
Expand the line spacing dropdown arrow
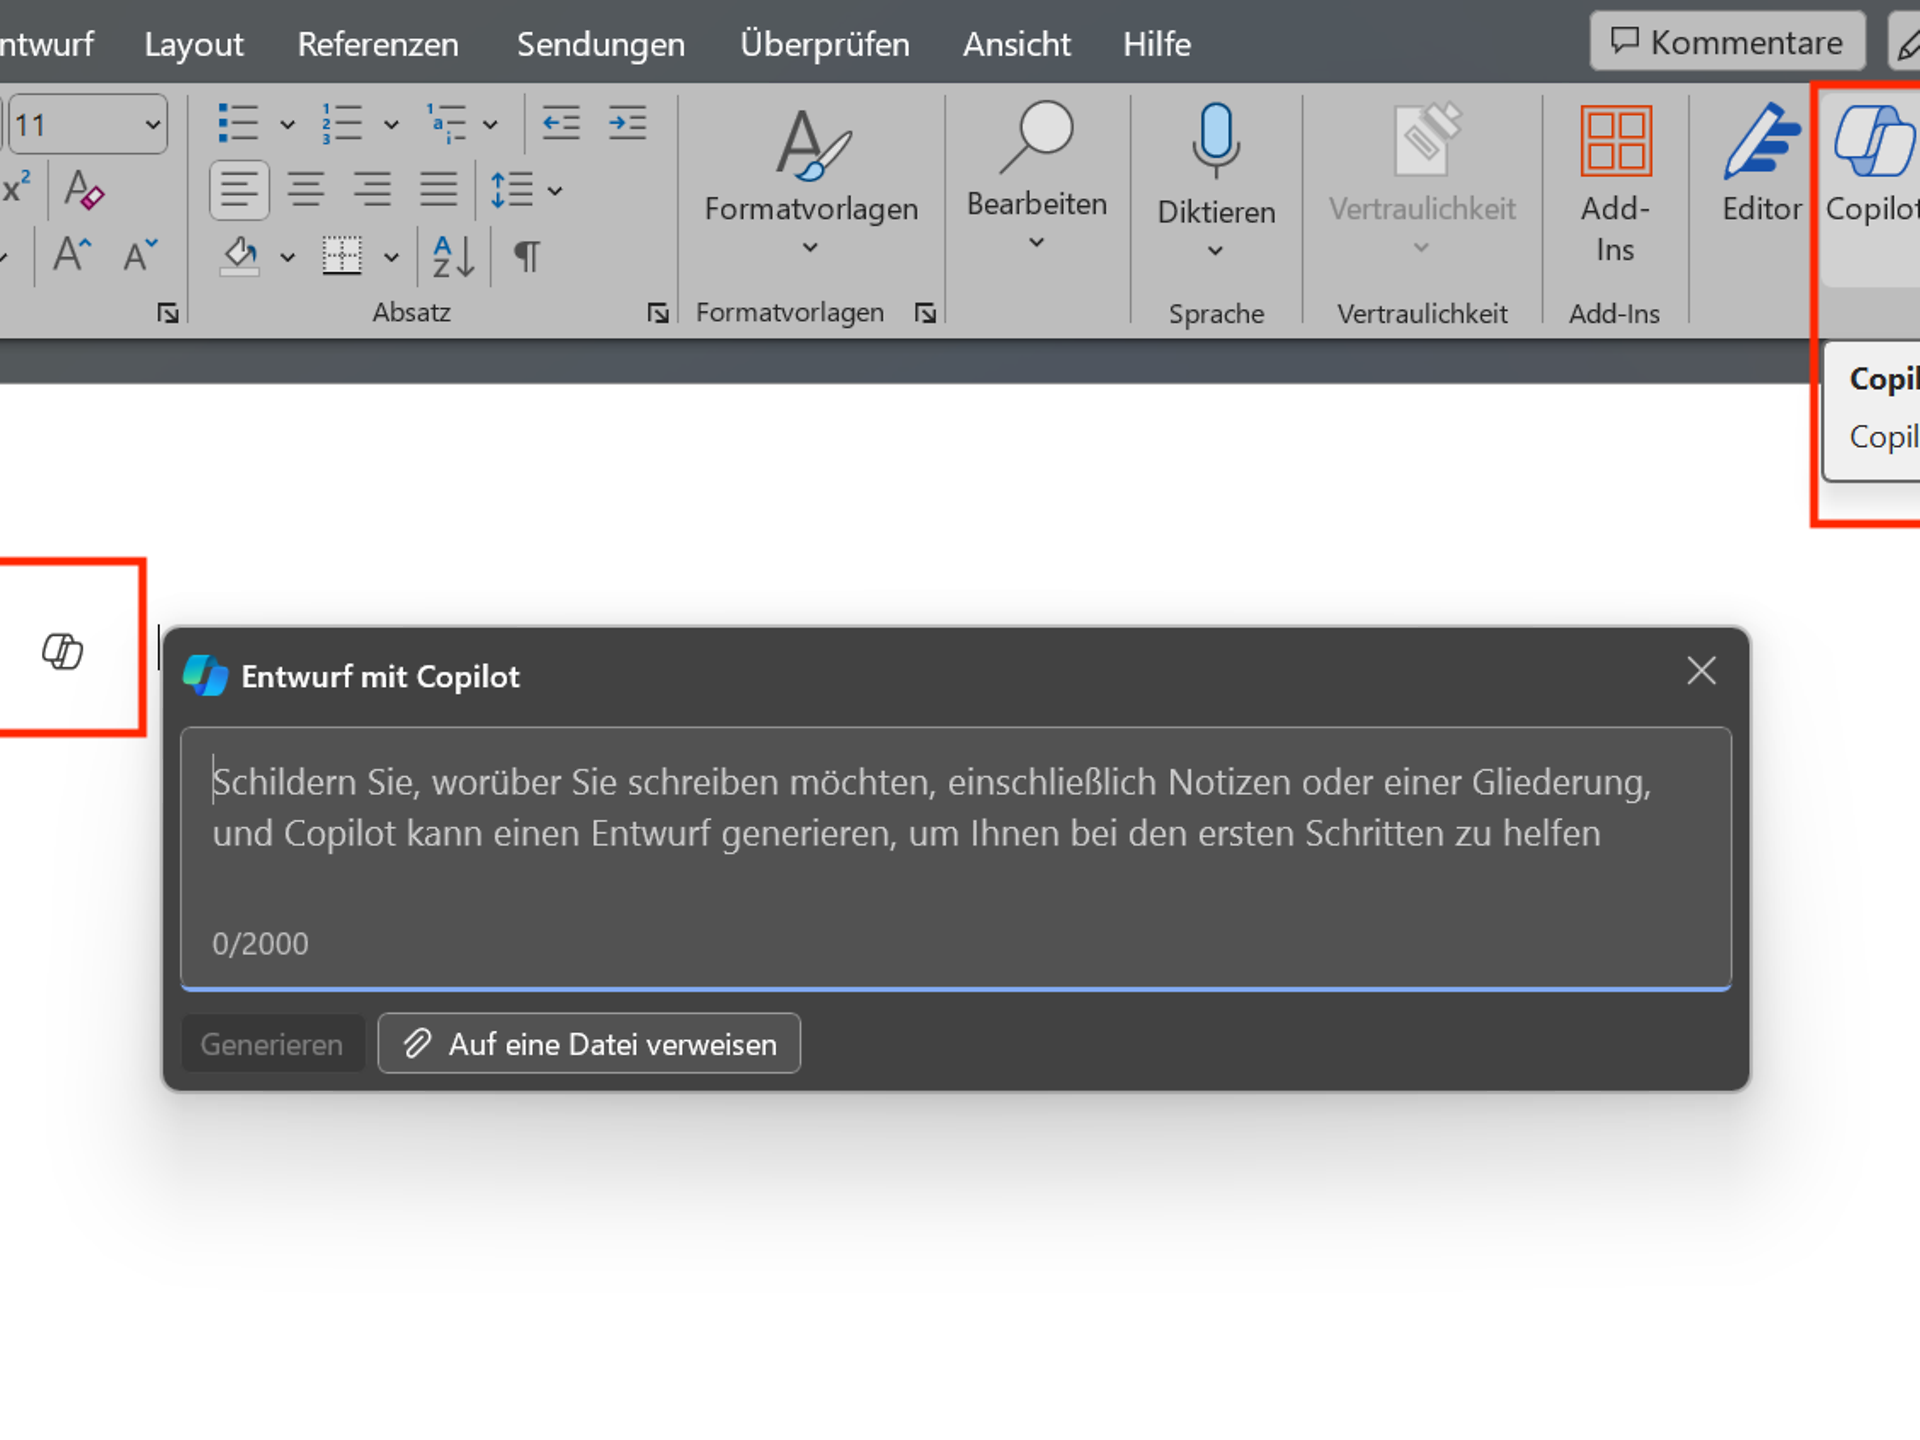(x=555, y=190)
